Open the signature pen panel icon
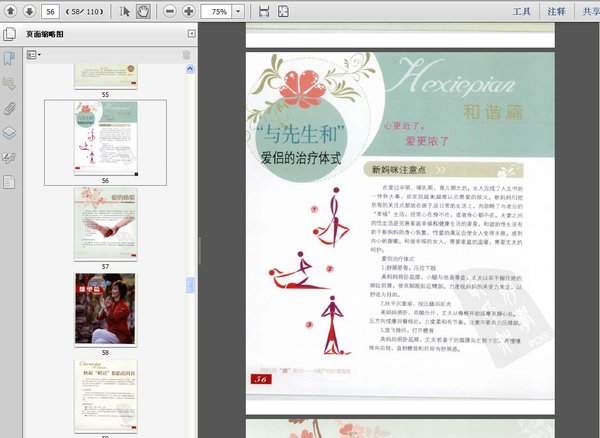The width and height of the screenshot is (600, 438). [x=9, y=158]
